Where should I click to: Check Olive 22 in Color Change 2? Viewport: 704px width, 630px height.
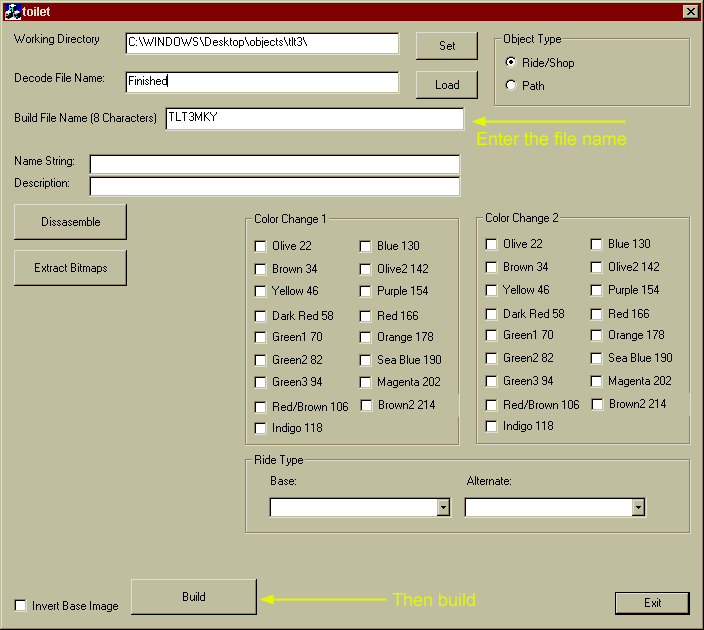(491, 244)
